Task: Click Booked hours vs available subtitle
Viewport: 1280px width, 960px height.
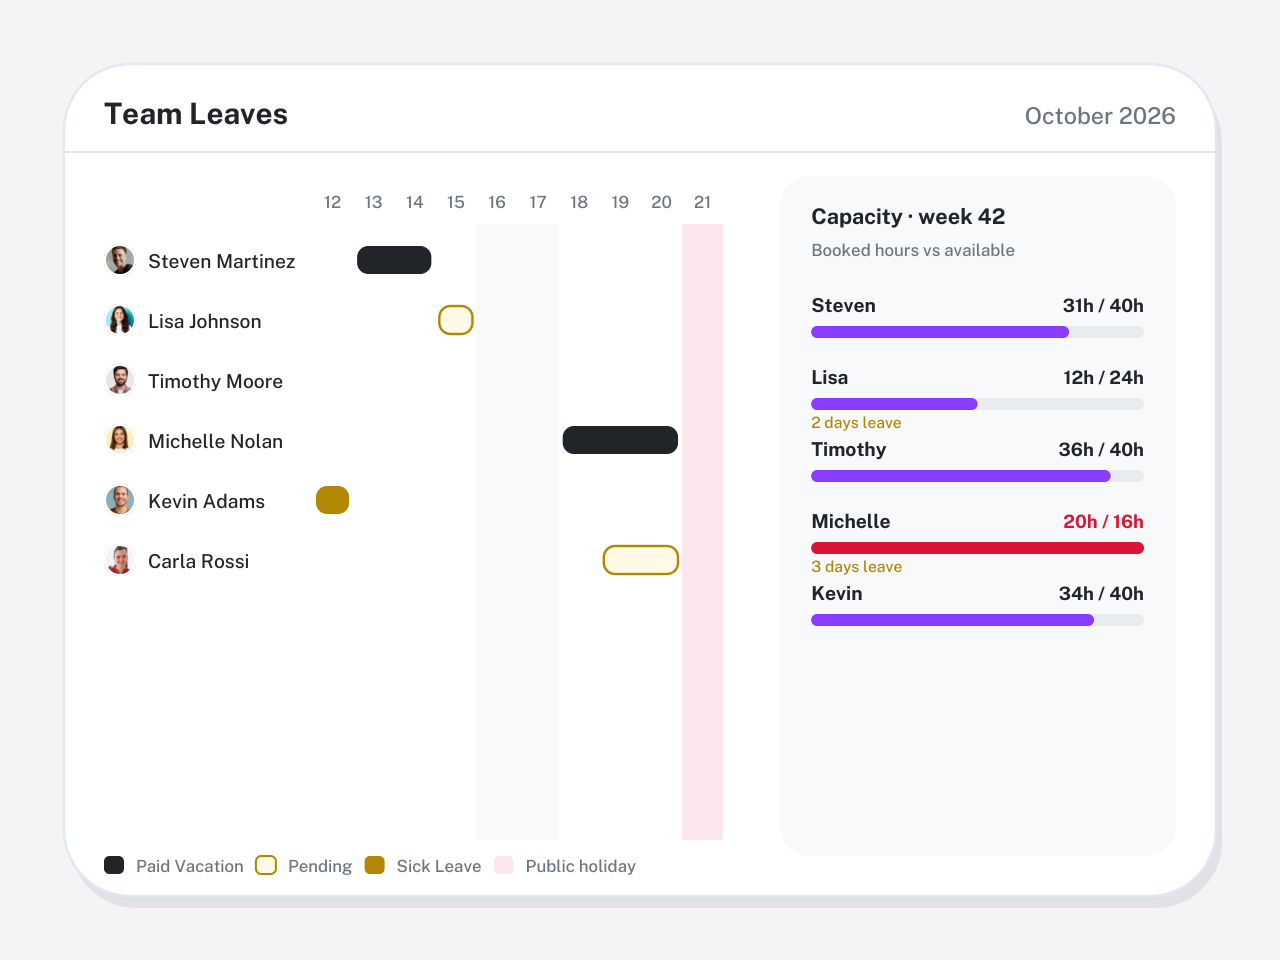Action: click(x=913, y=251)
